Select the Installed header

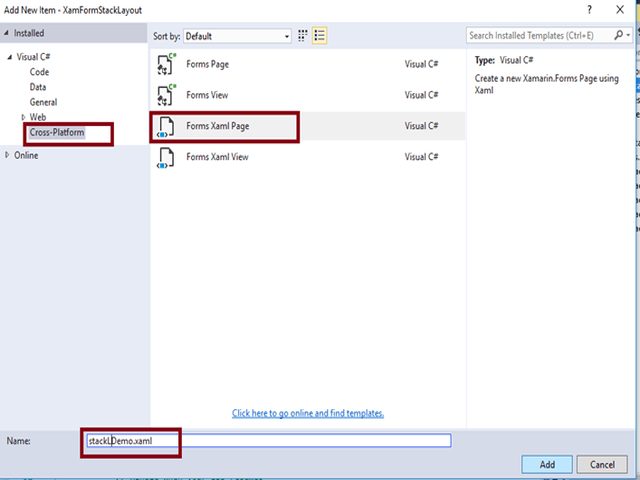[x=73, y=33]
